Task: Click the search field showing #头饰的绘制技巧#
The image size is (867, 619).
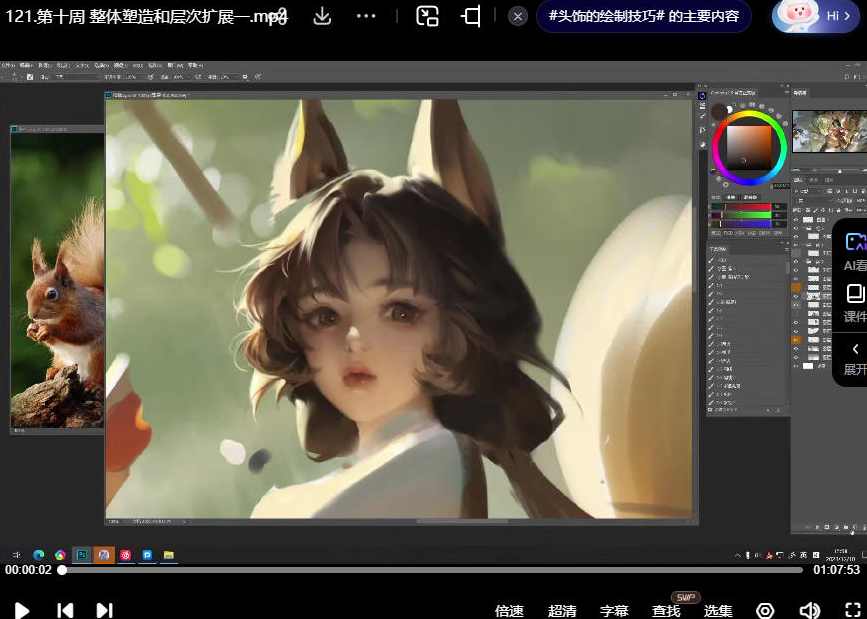Action: [643, 16]
